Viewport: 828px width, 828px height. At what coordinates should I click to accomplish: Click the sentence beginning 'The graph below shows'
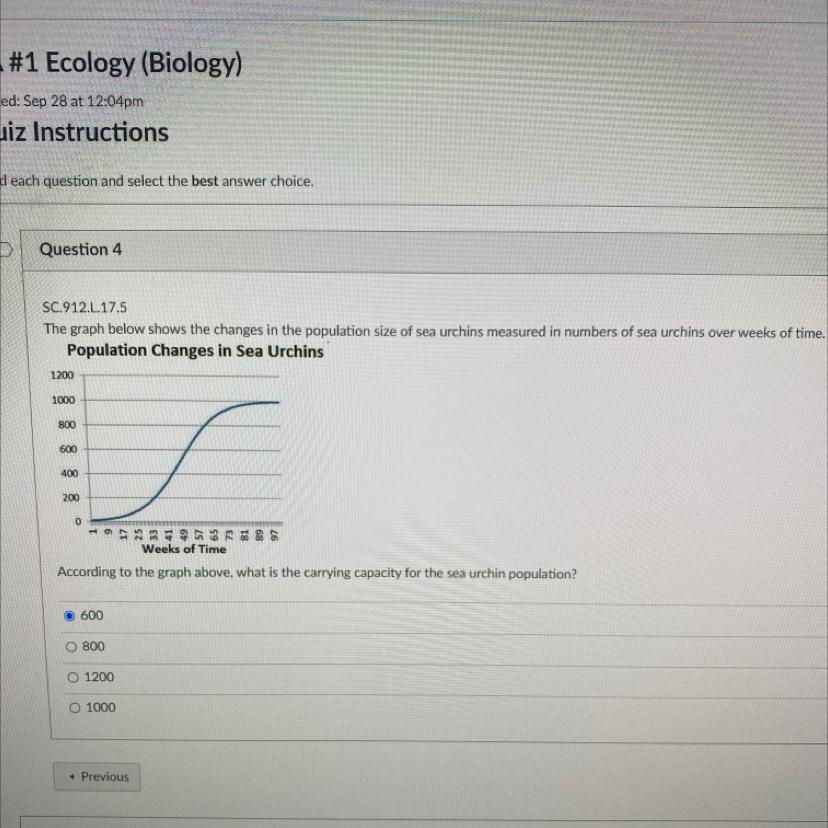(x=434, y=330)
